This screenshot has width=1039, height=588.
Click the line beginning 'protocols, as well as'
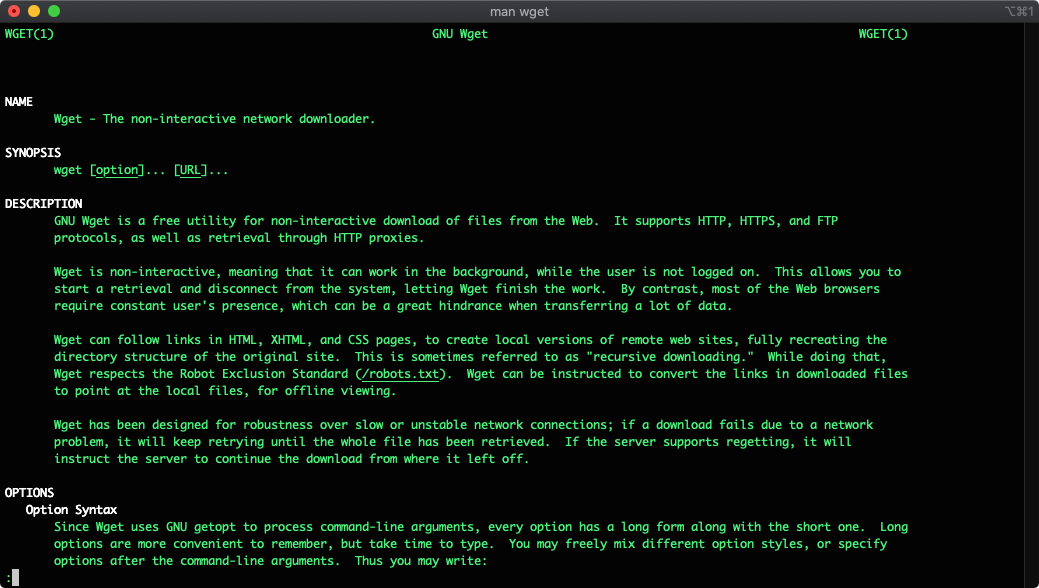pyautogui.click(x=239, y=238)
